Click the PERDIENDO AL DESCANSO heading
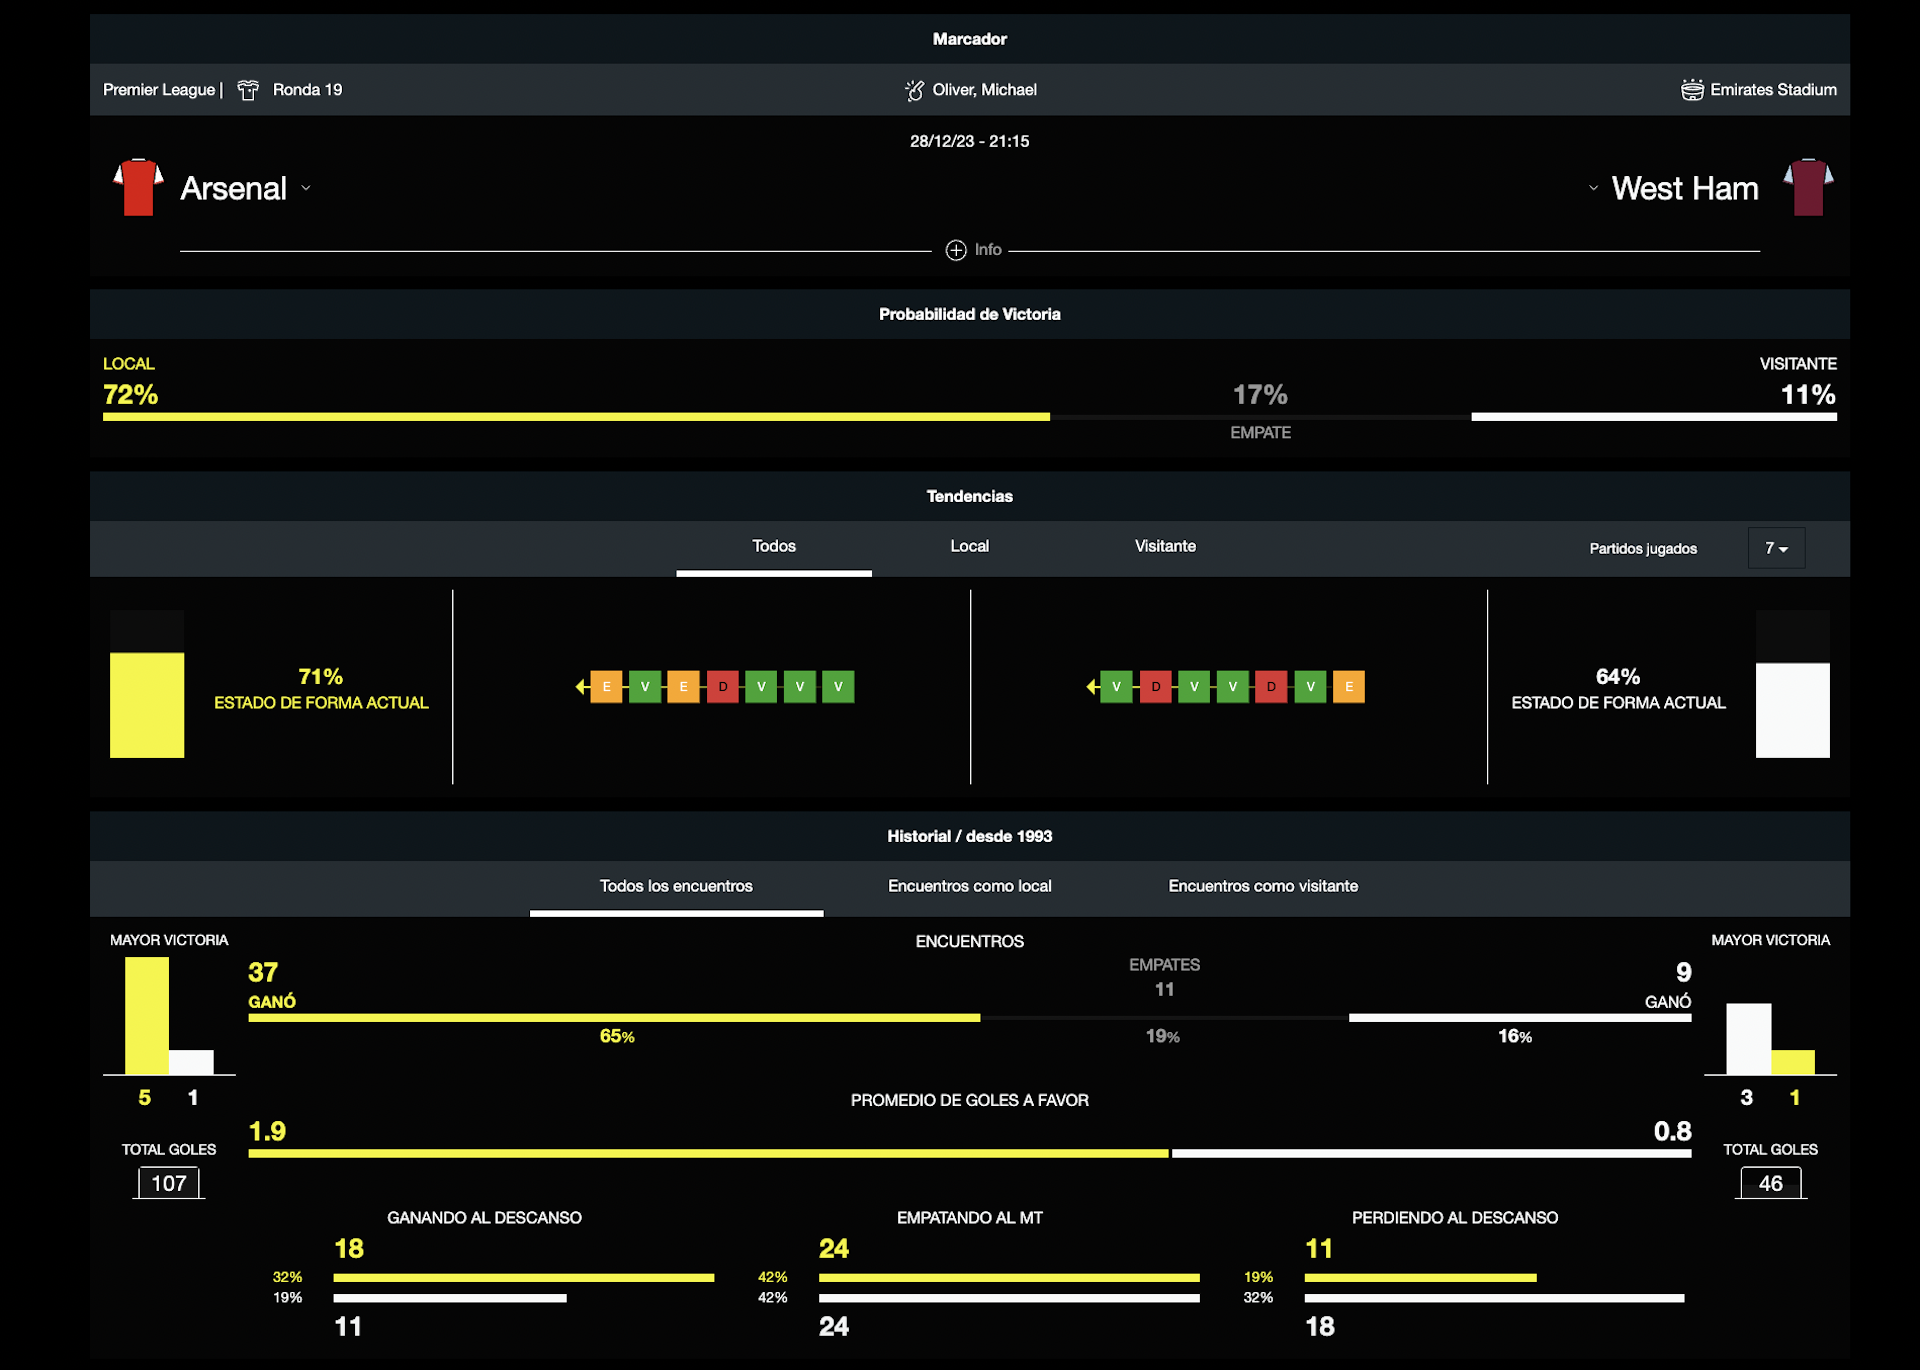1920x1370 pixels. pos(1455,1218)
